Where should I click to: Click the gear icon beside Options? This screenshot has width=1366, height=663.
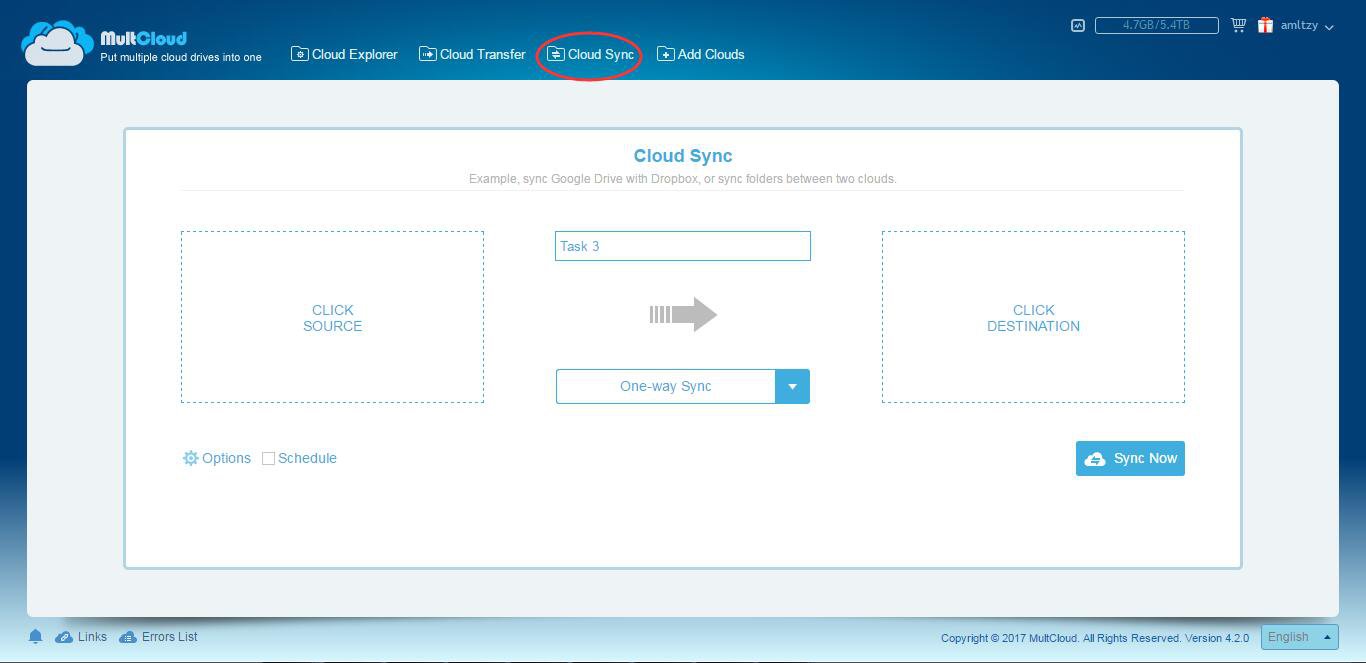(190, 458)
